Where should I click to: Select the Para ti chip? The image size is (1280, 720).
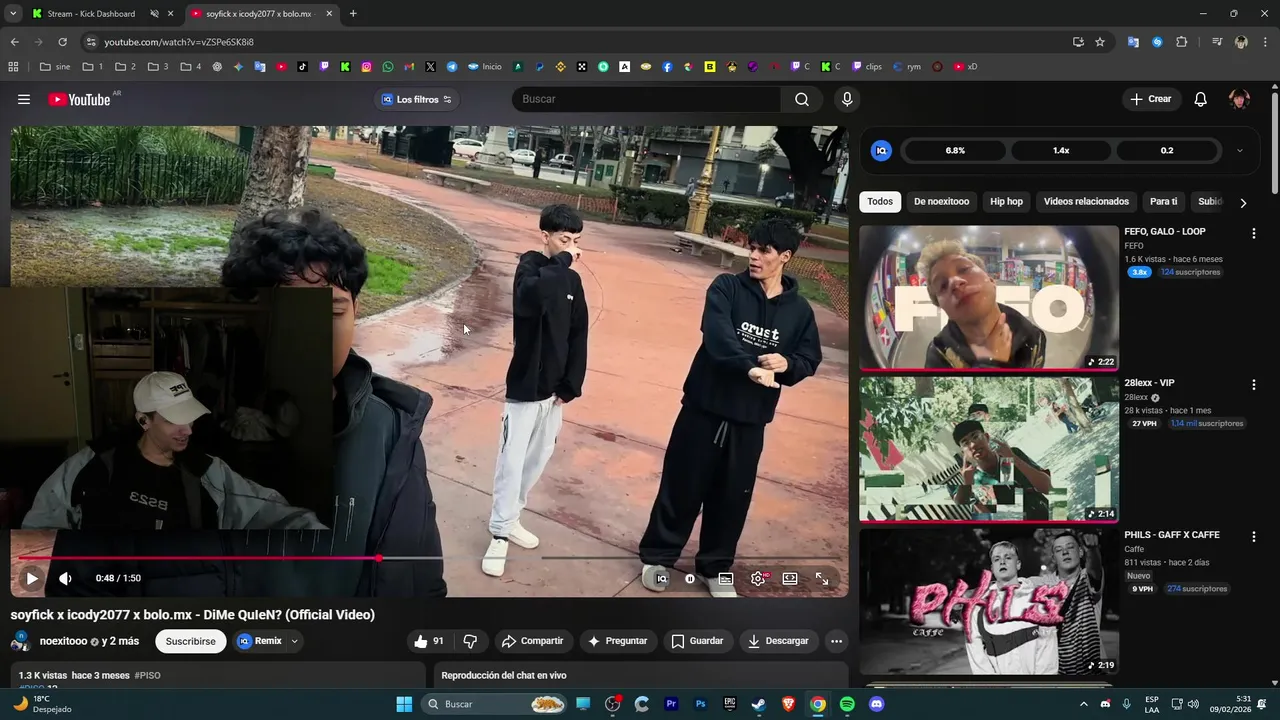pos(1163,202)
